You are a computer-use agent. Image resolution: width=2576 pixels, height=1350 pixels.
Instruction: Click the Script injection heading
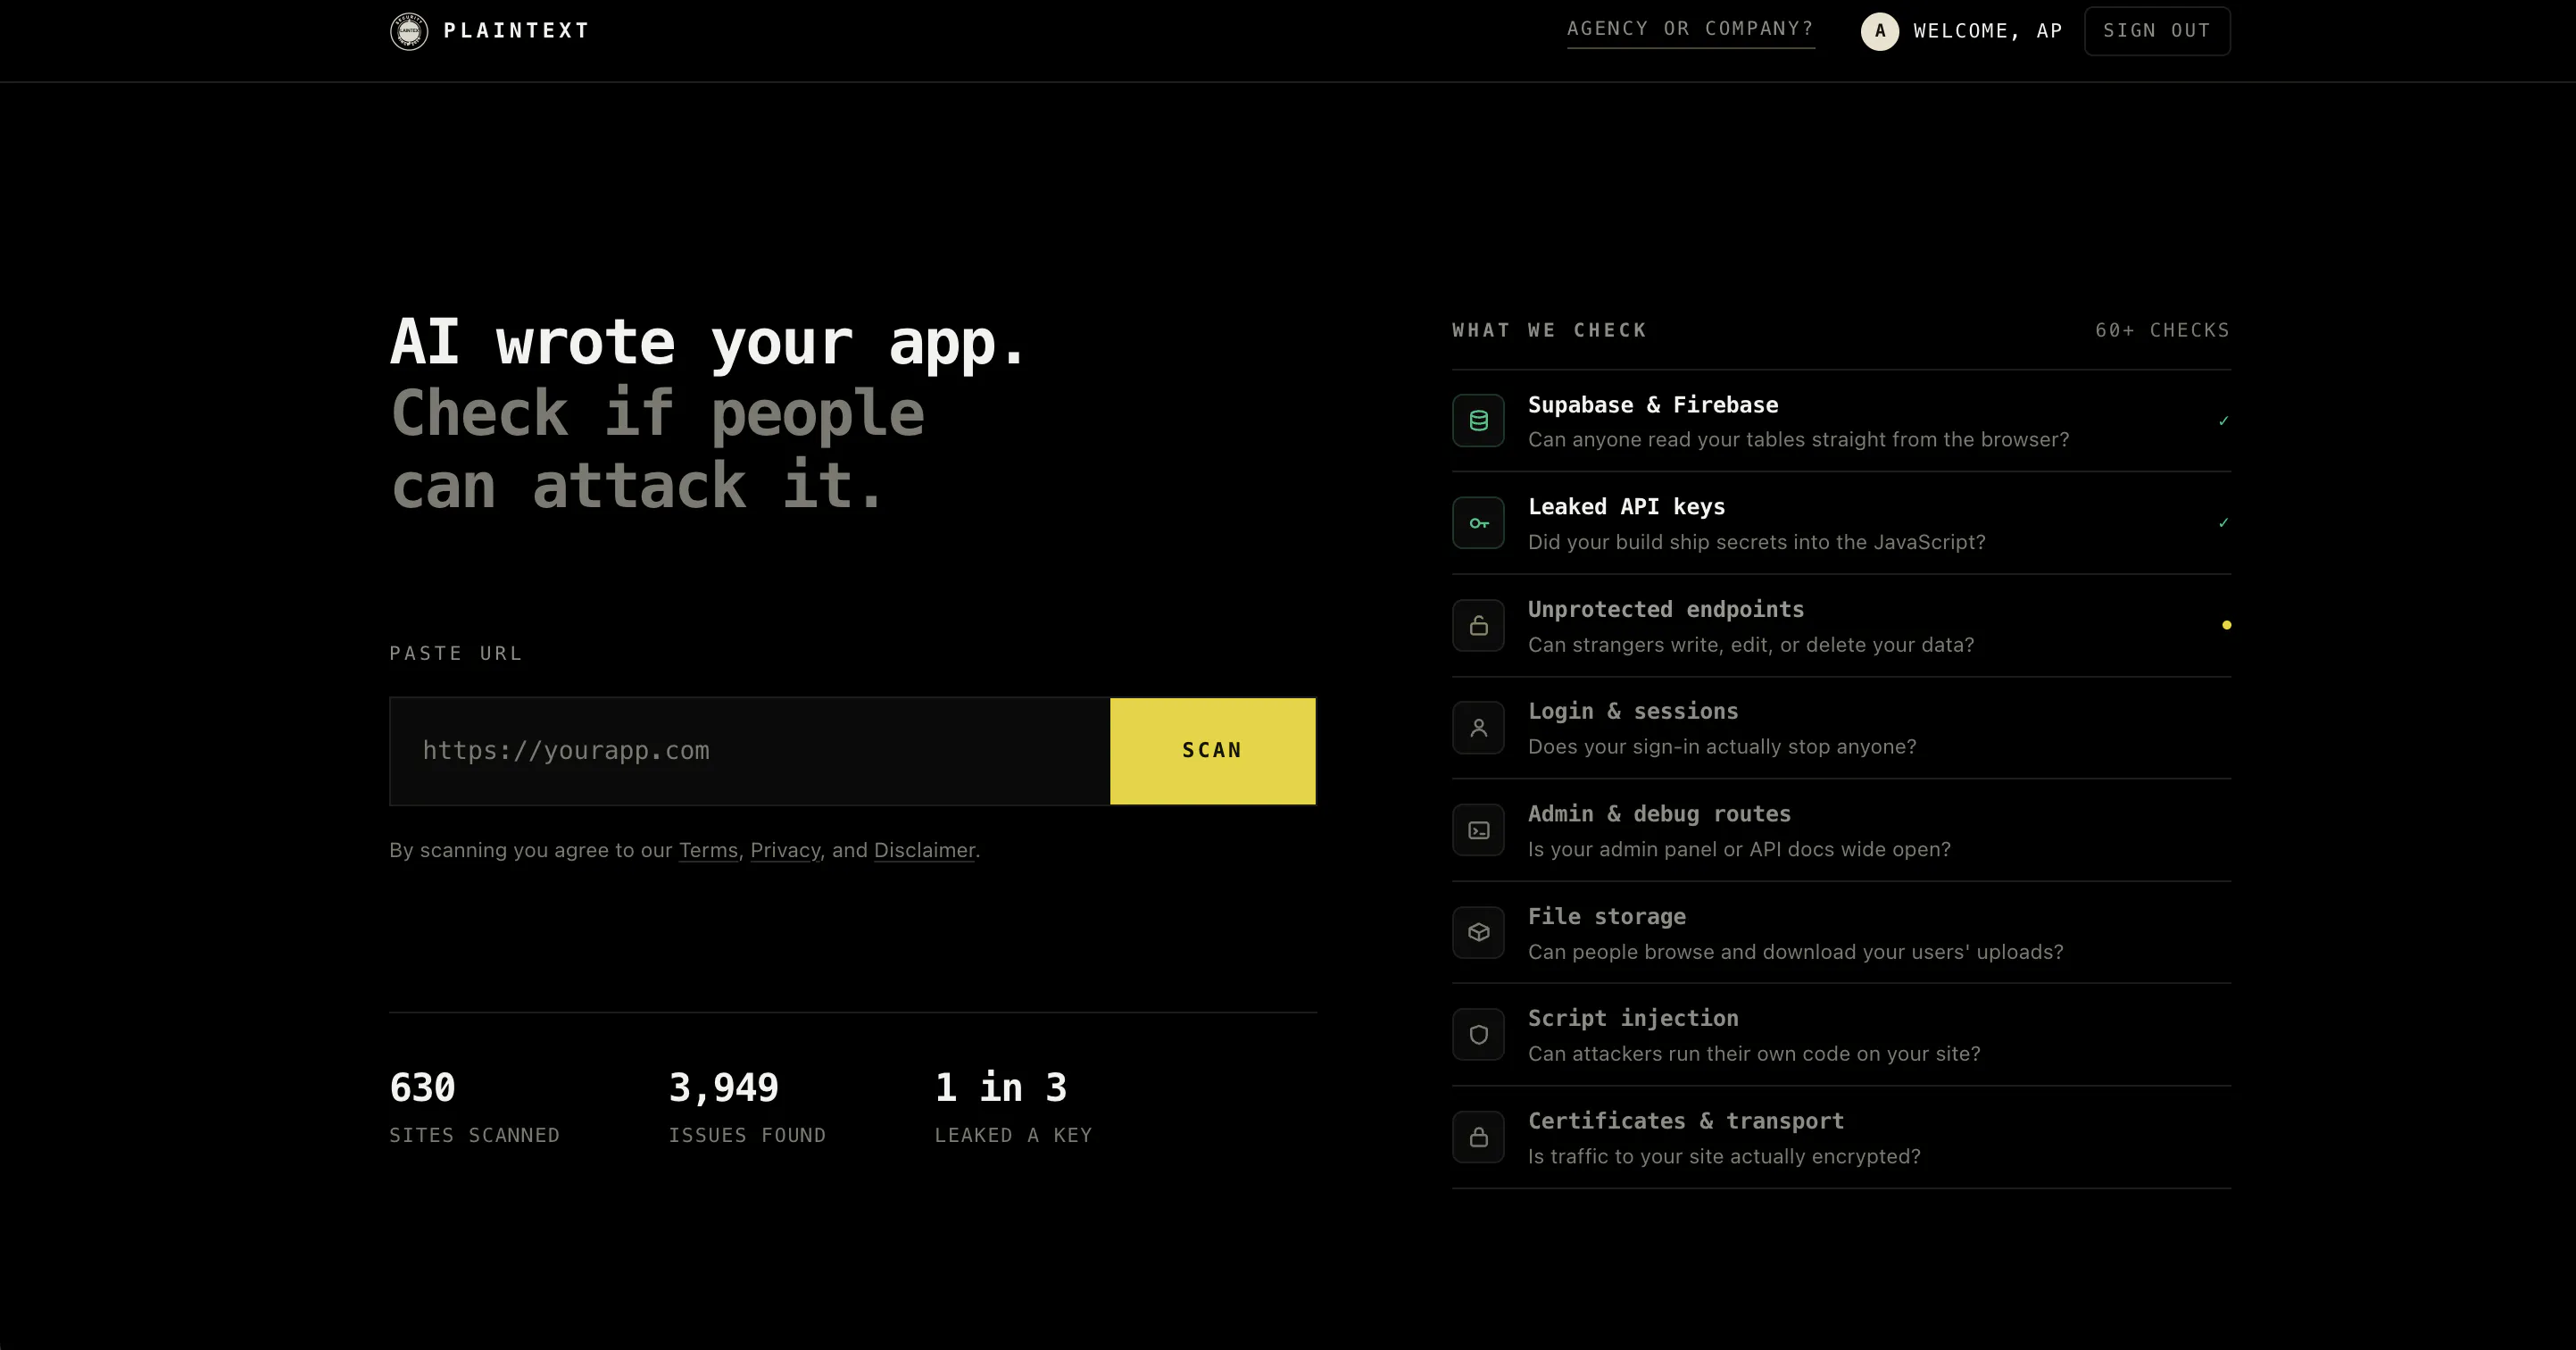click(x=1633, y=1018)
